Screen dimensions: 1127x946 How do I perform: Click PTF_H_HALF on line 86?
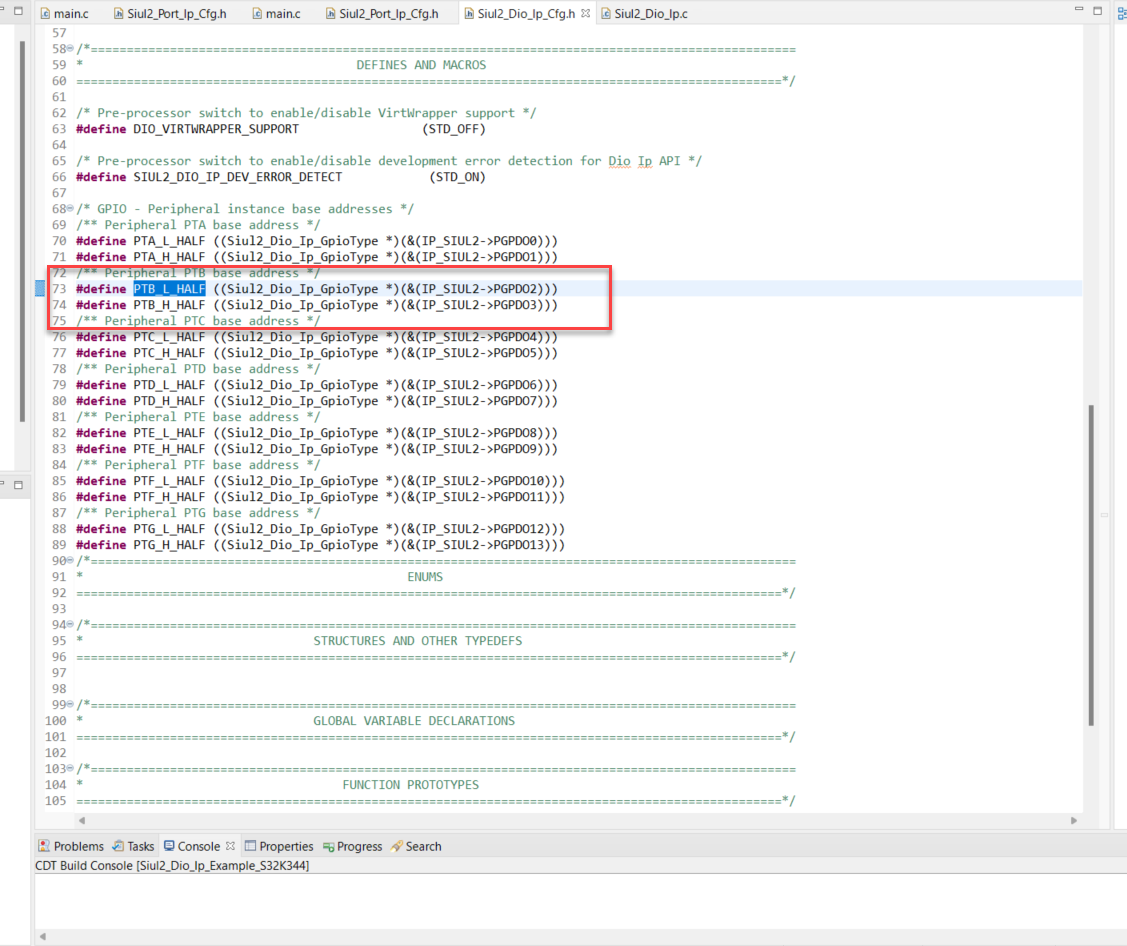170,497
